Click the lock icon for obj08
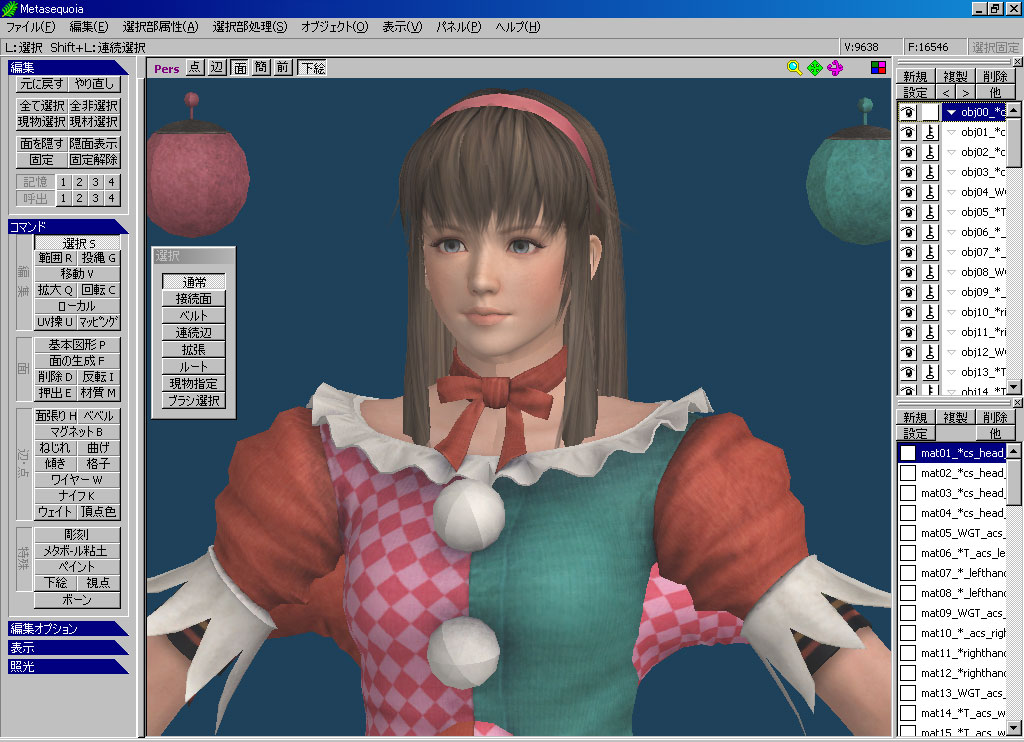 [930, 272]
